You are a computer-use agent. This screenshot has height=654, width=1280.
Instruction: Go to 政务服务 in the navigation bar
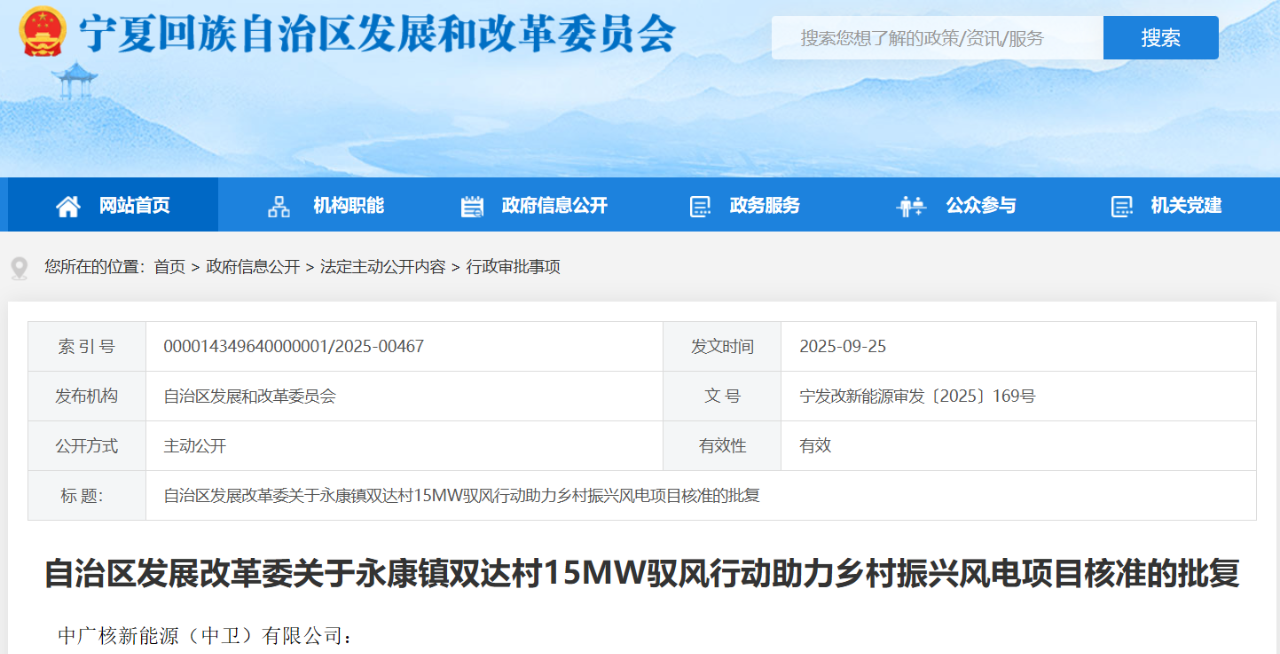click(x=765, y=206)
